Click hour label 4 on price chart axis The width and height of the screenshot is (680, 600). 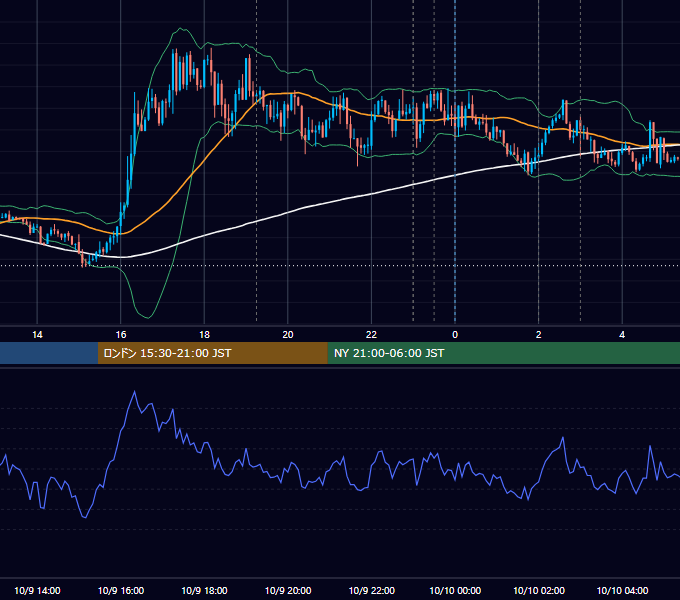[x=622, y=335]
